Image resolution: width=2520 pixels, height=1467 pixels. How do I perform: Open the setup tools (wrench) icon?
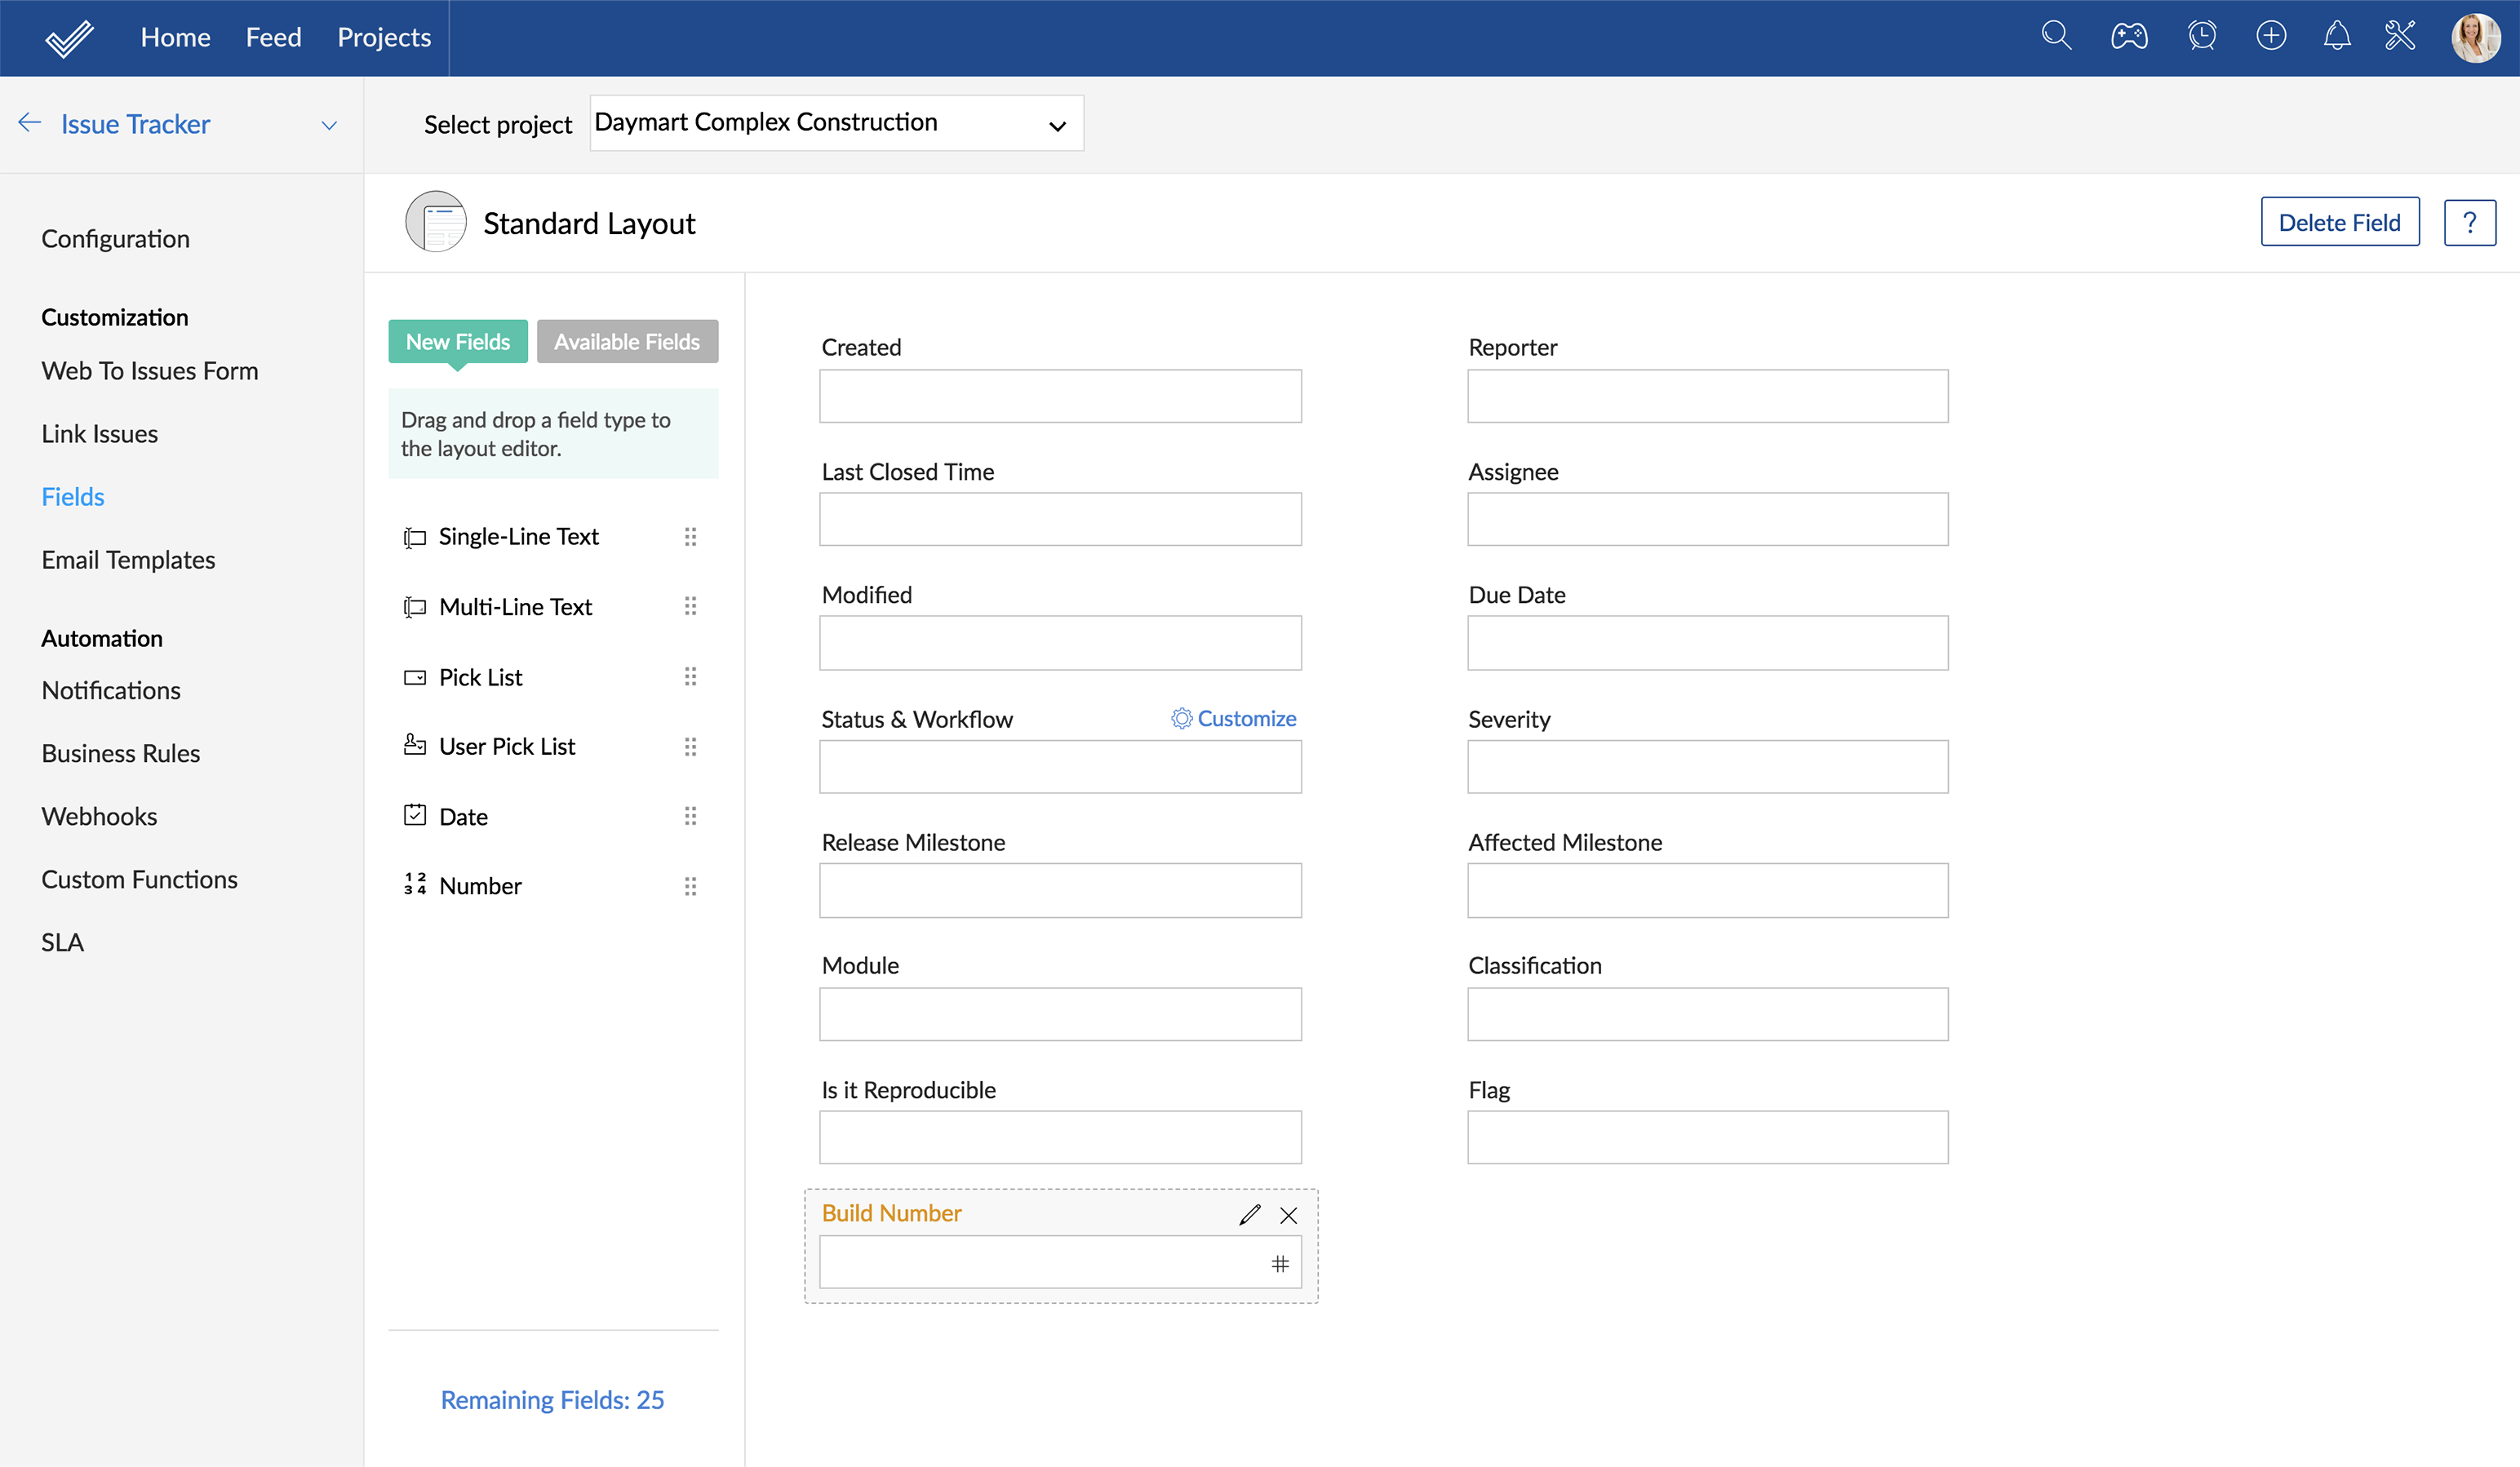(x=2400, y=36)
